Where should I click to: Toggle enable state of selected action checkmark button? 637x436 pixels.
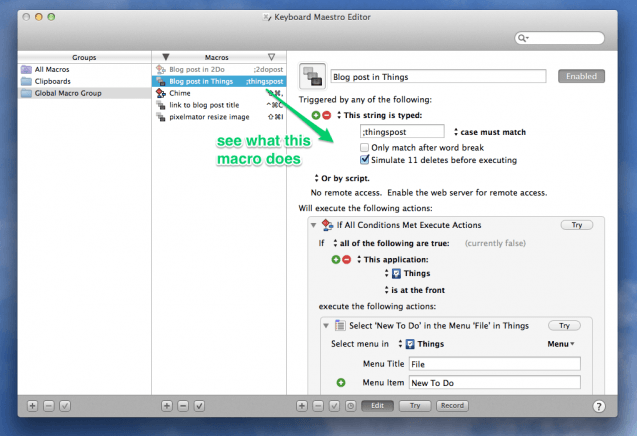[x=334, y=406]
